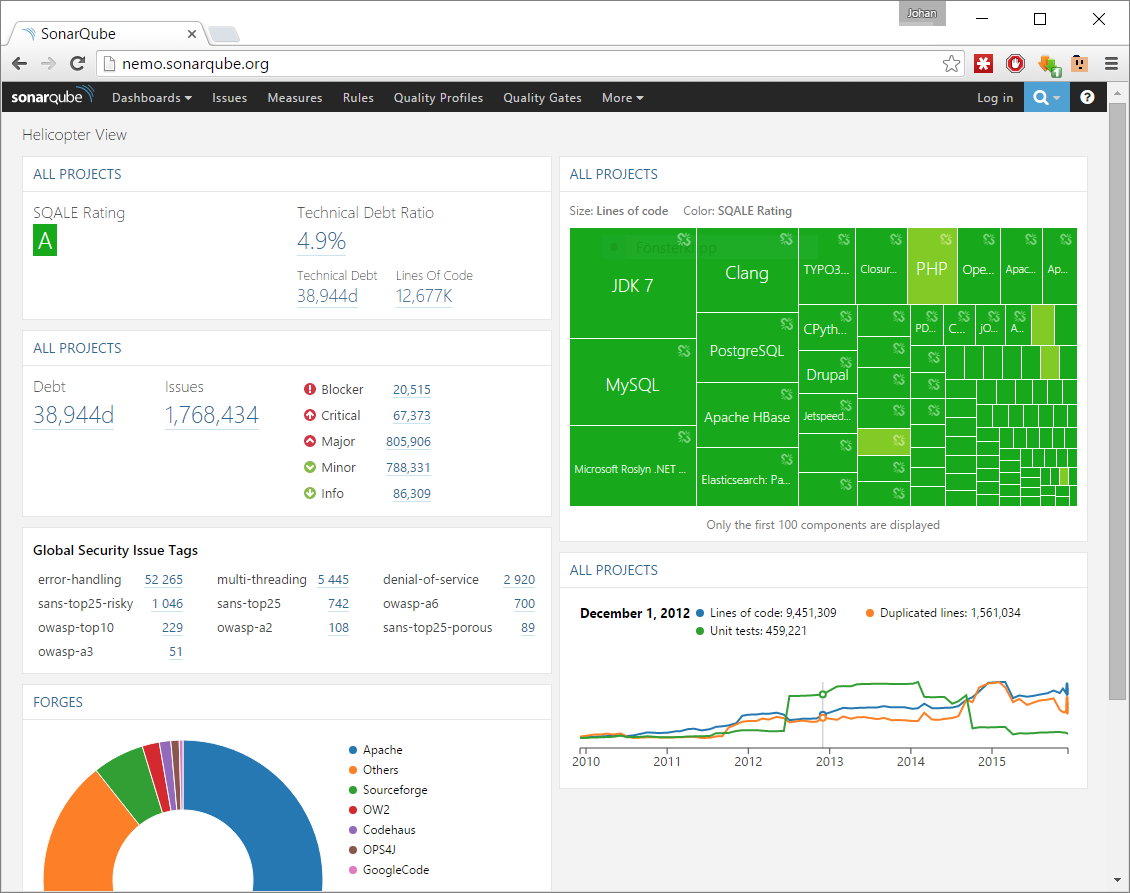The width and height of the screenshot is (1130, 893).
Task: Open the Issues menu item
Action: (229, 97)
